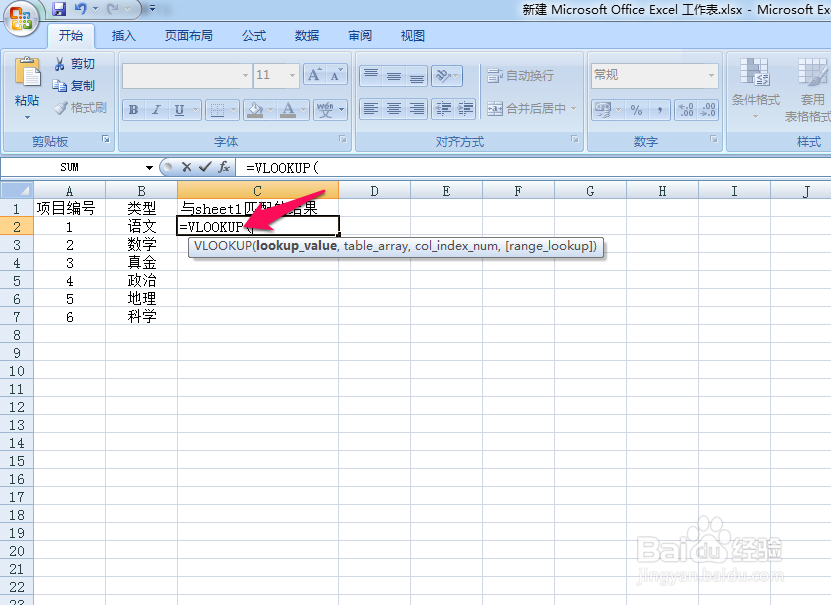Decrease font size with small A
This screenshot has width=831, height=605.
336,75
